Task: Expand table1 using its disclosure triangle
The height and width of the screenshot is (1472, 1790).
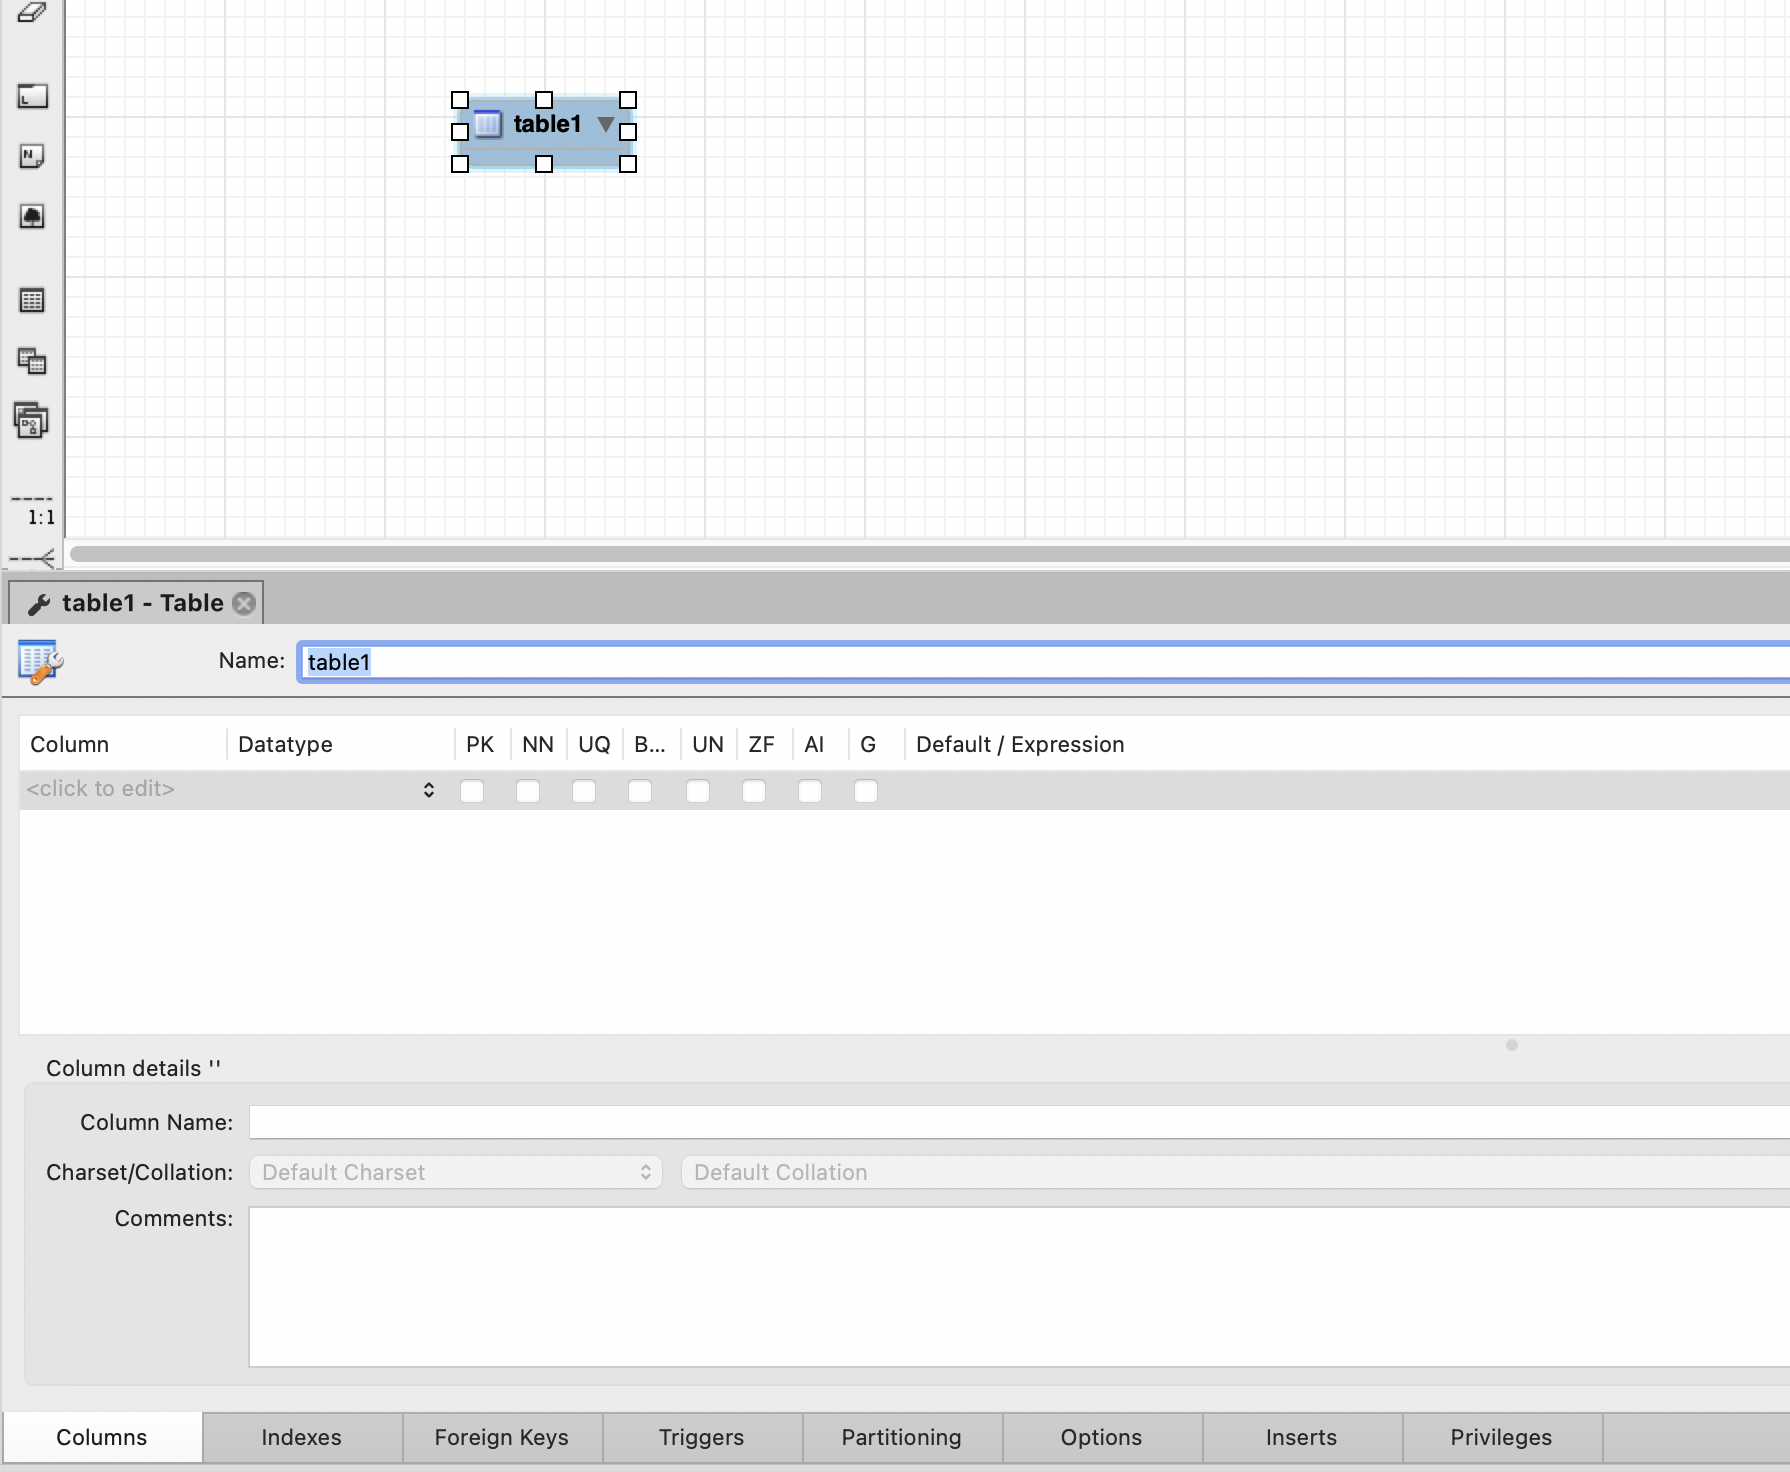Action: tap(605, 124)
